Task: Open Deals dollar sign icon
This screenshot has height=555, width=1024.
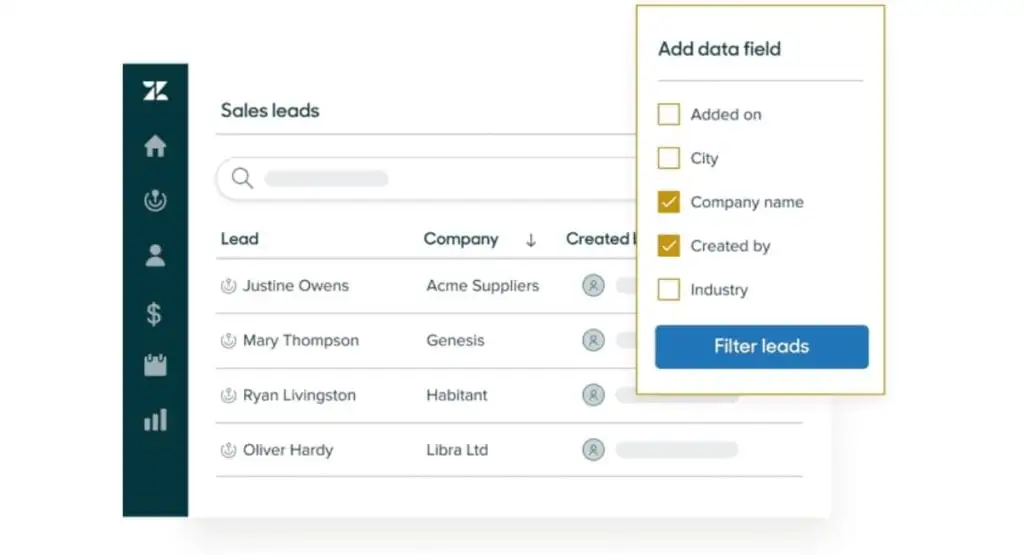Action: [154, 313]
